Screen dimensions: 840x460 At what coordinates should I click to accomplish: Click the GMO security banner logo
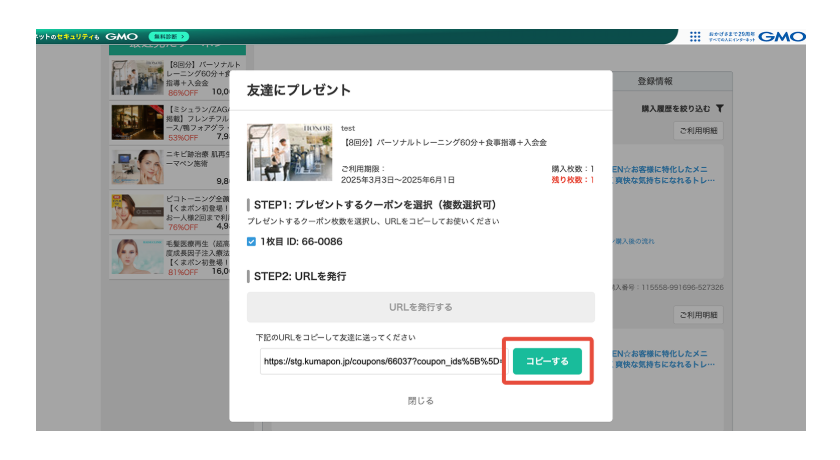click(x=122, y=36)
